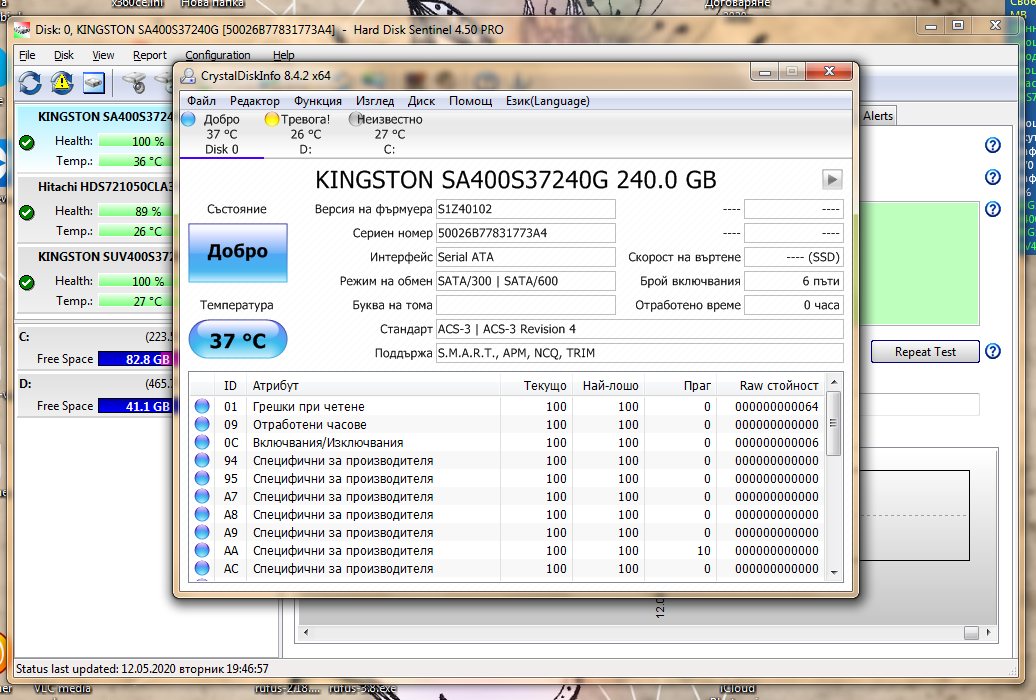Click the SMART table scroll down arrow
1036x700 pixels.
pos(834,572)
